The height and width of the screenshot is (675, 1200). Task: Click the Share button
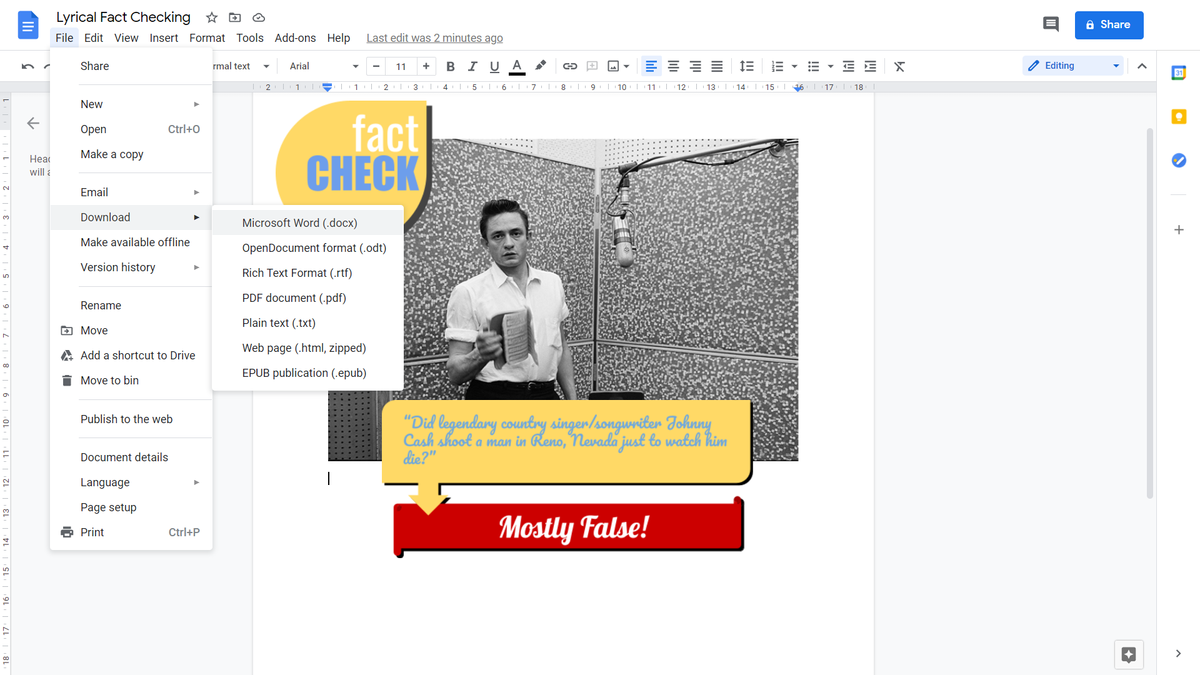tap(1108, 24)
